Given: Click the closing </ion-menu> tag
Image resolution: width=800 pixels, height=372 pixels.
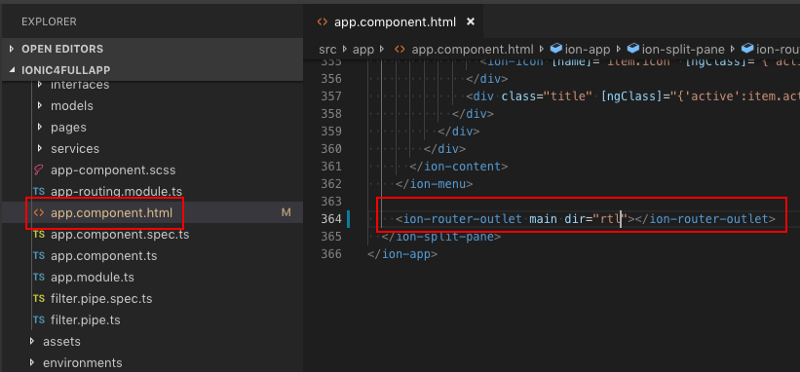Looking at the screenshot, I should tap(435, 184).
